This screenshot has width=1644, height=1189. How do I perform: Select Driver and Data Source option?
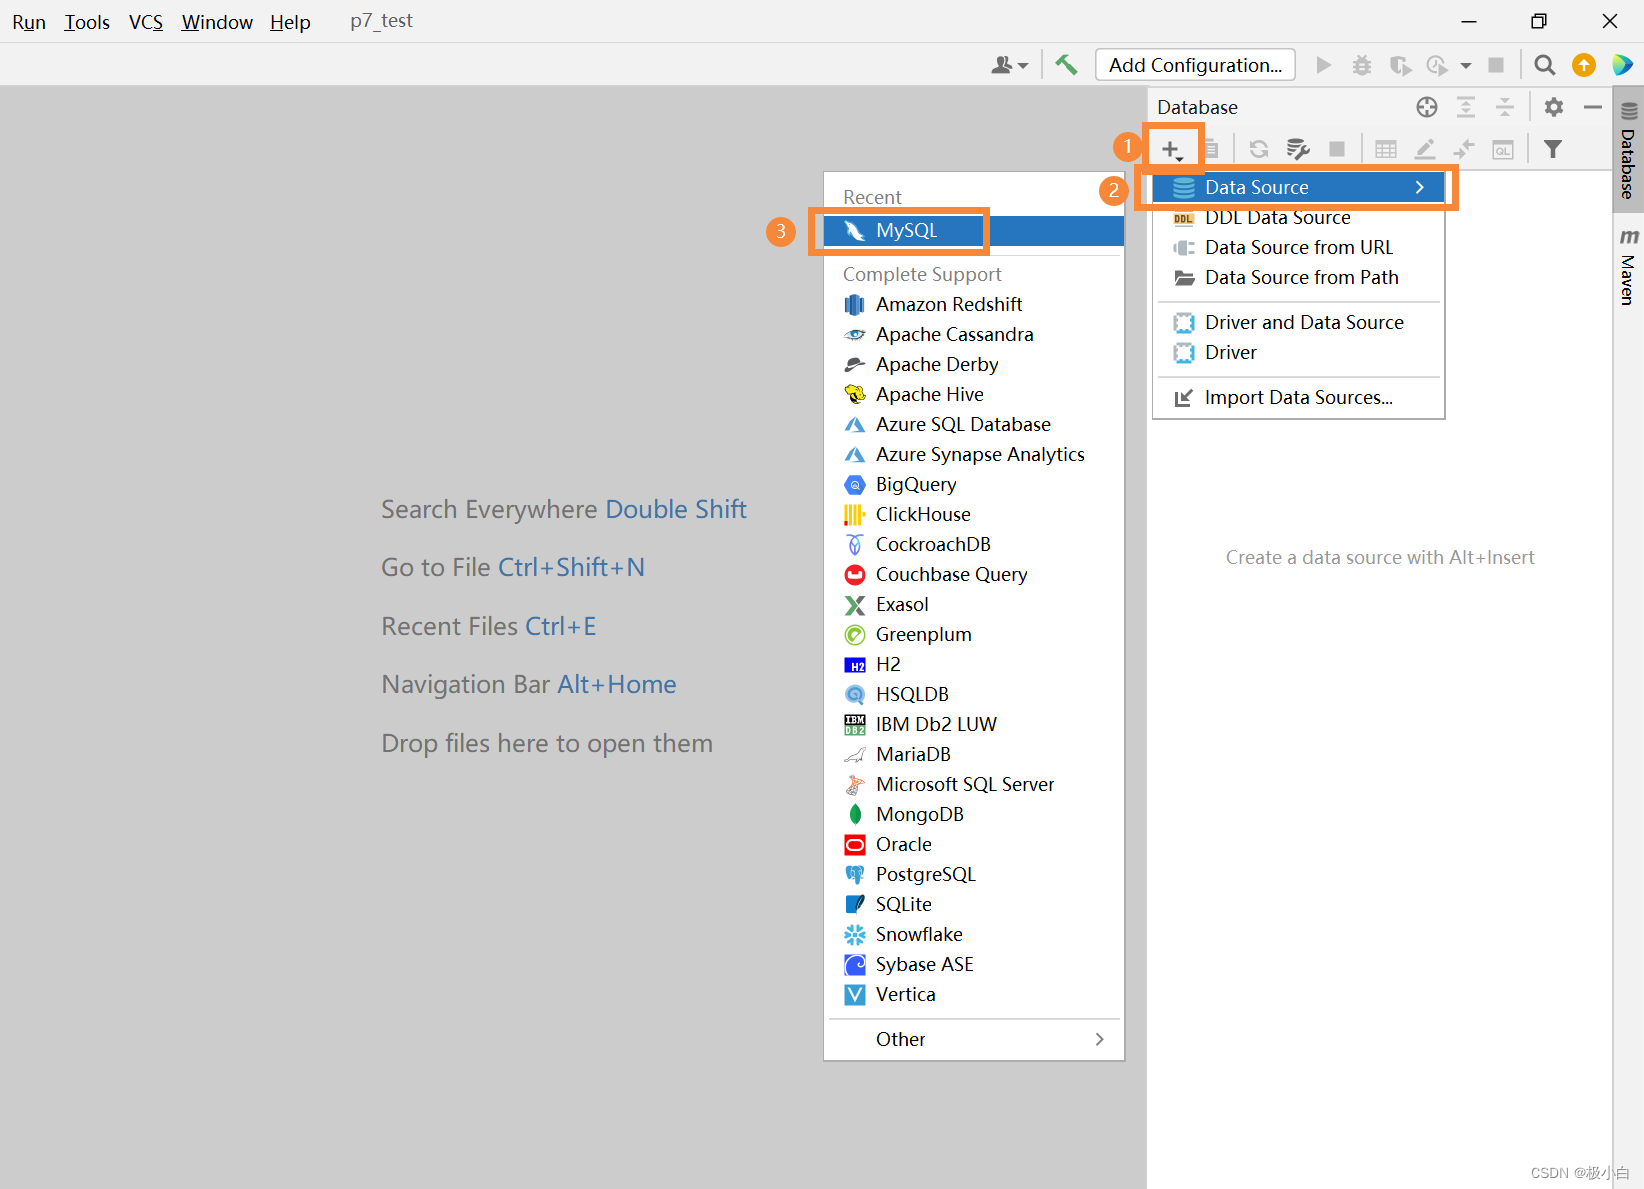tap(1299, 322)
